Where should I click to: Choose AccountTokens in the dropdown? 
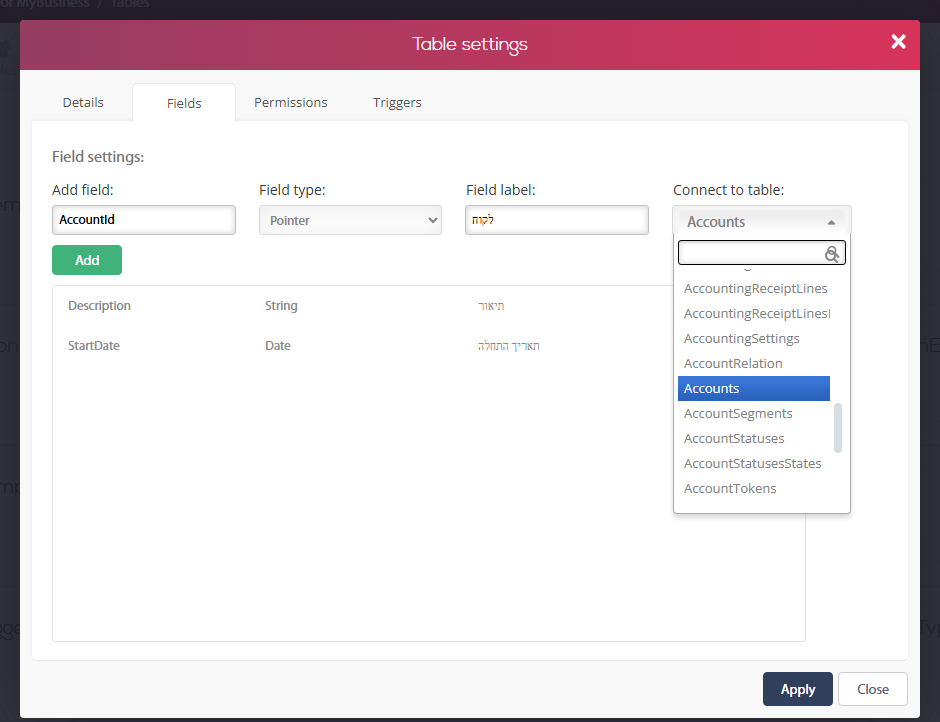pos(754,489)
